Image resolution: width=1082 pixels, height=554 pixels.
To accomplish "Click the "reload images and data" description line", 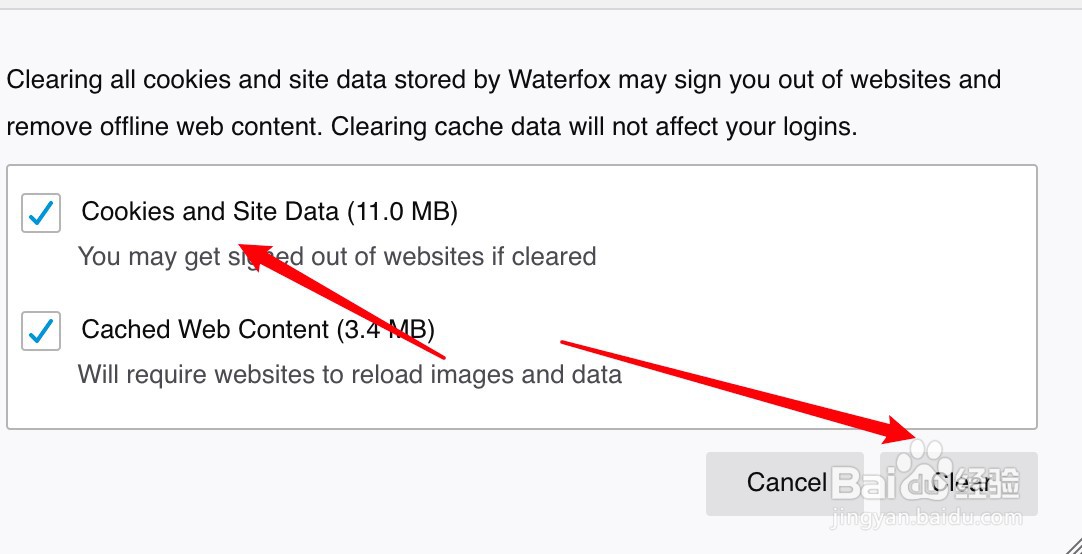I will pos(350,375).
